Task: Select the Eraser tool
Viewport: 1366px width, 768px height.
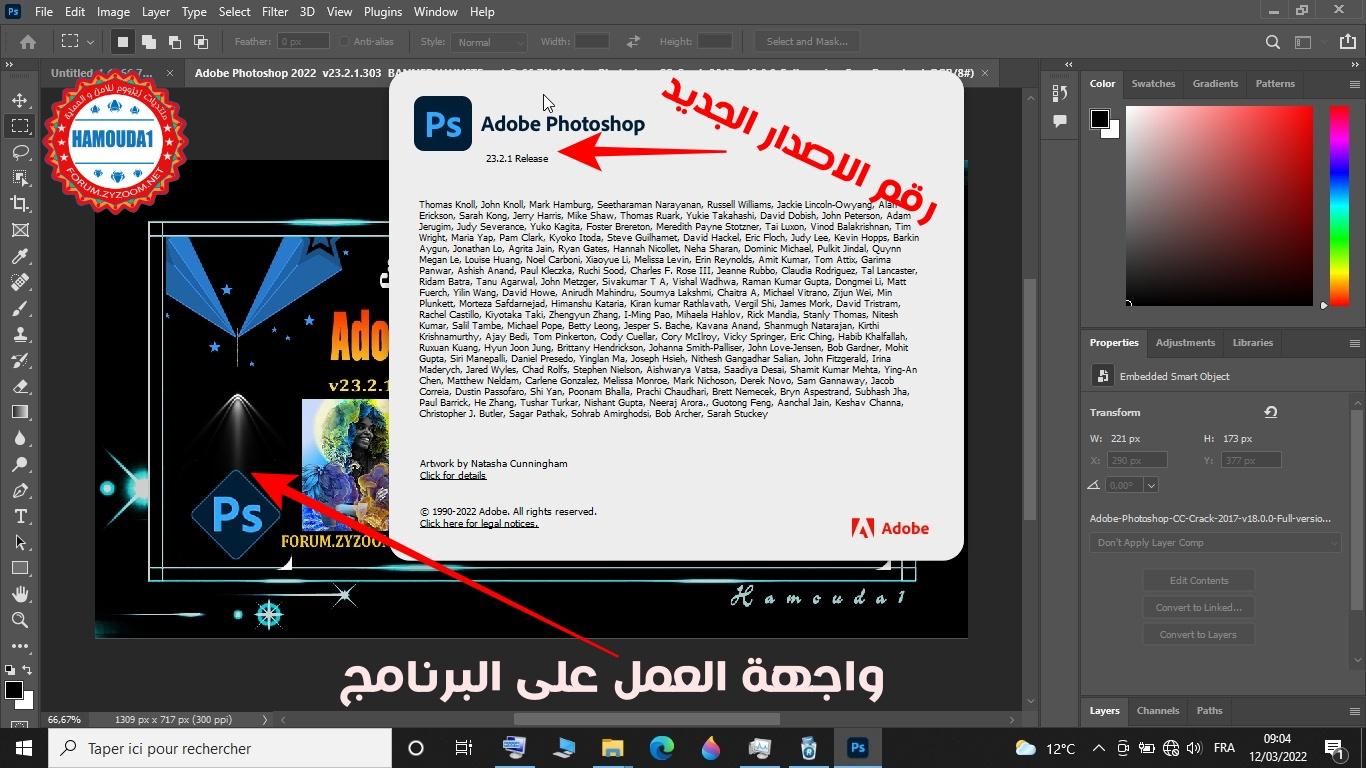Action: click(20, 386)
